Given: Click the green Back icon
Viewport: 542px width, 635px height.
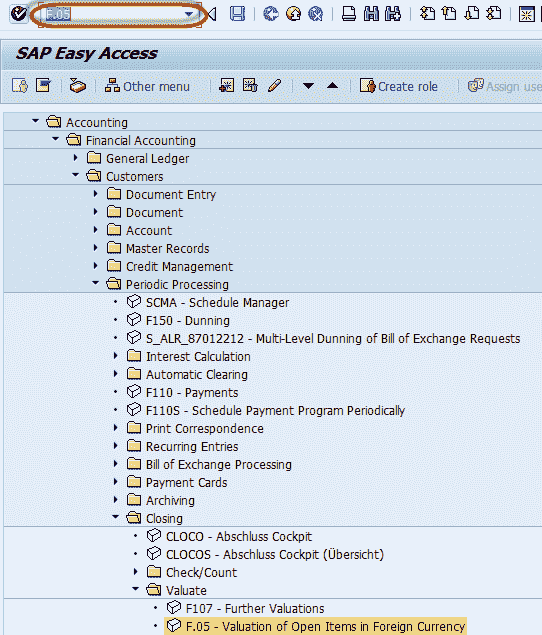Looking at the screenshot, I should 271,14.
